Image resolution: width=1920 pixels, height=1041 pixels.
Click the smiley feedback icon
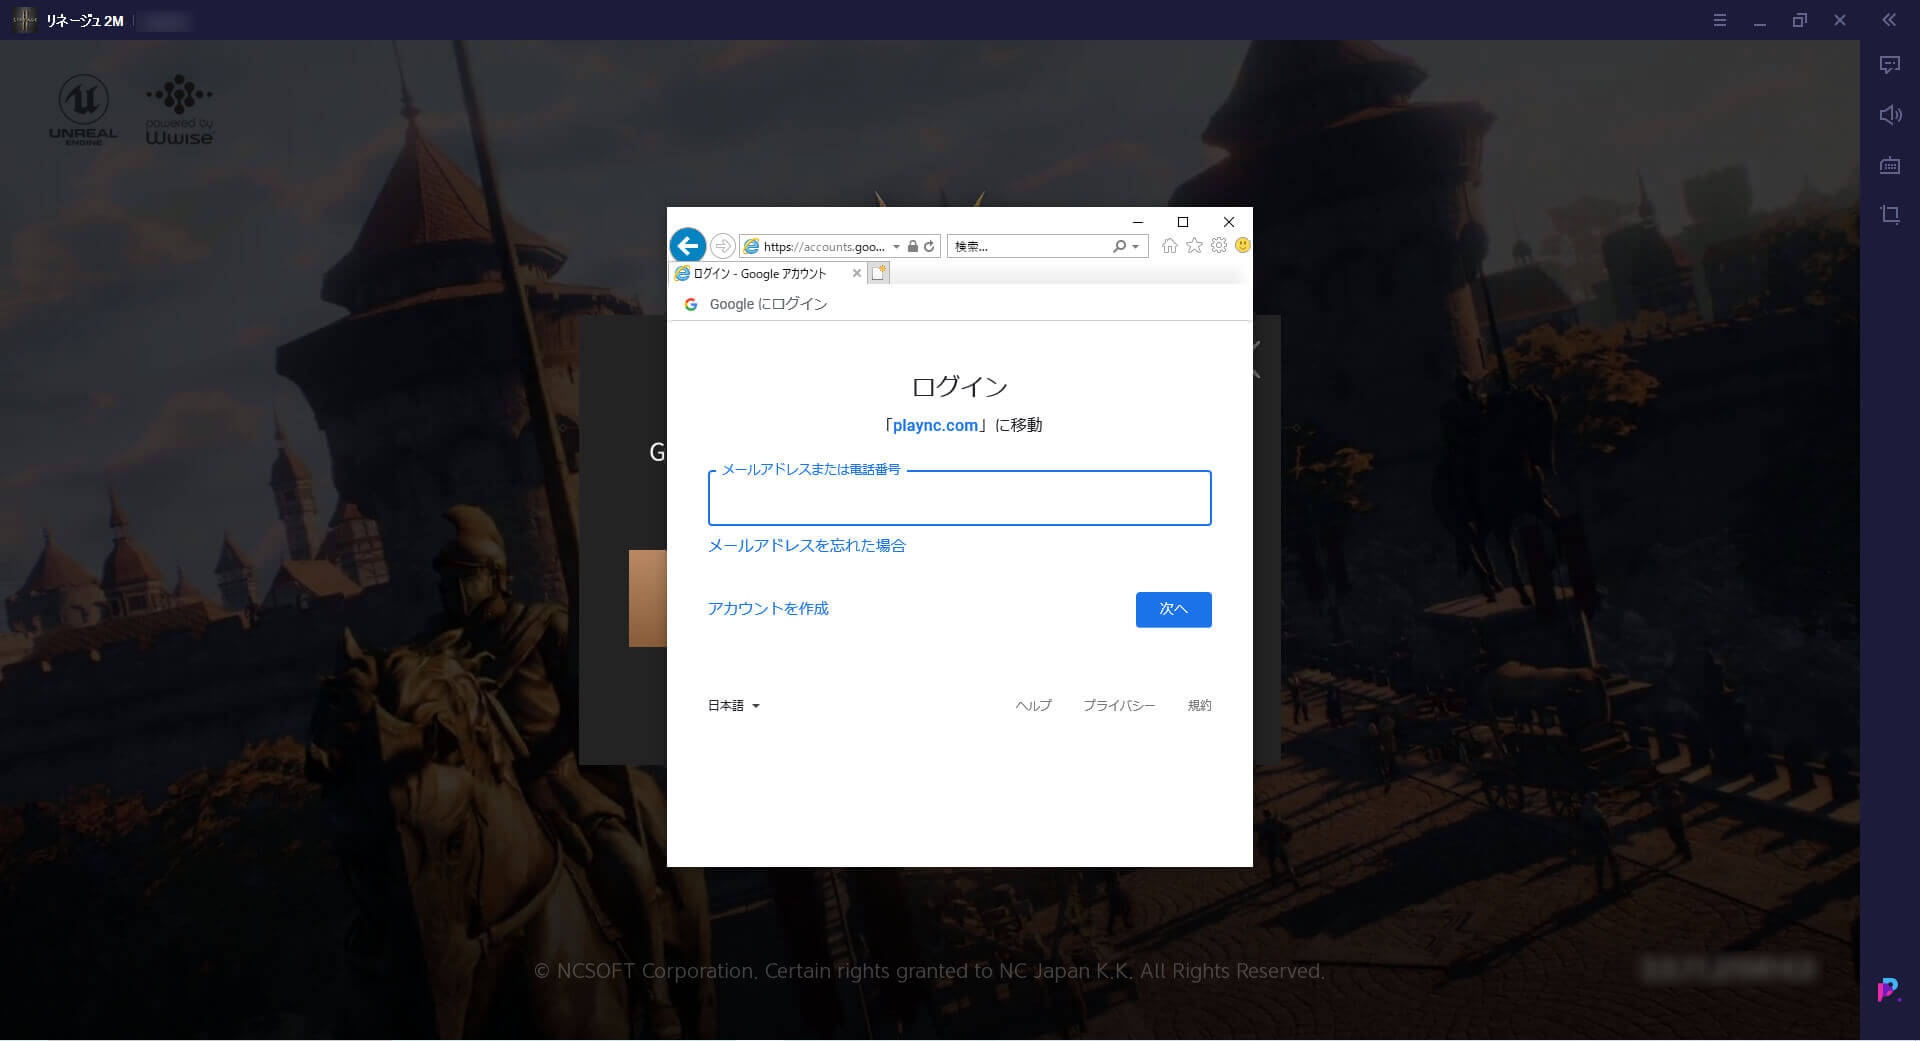coord(1242,245)
